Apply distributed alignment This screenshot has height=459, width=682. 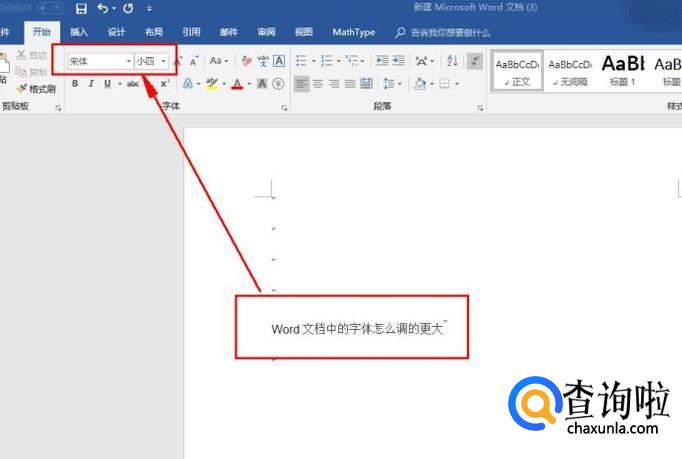coord(367,83)
